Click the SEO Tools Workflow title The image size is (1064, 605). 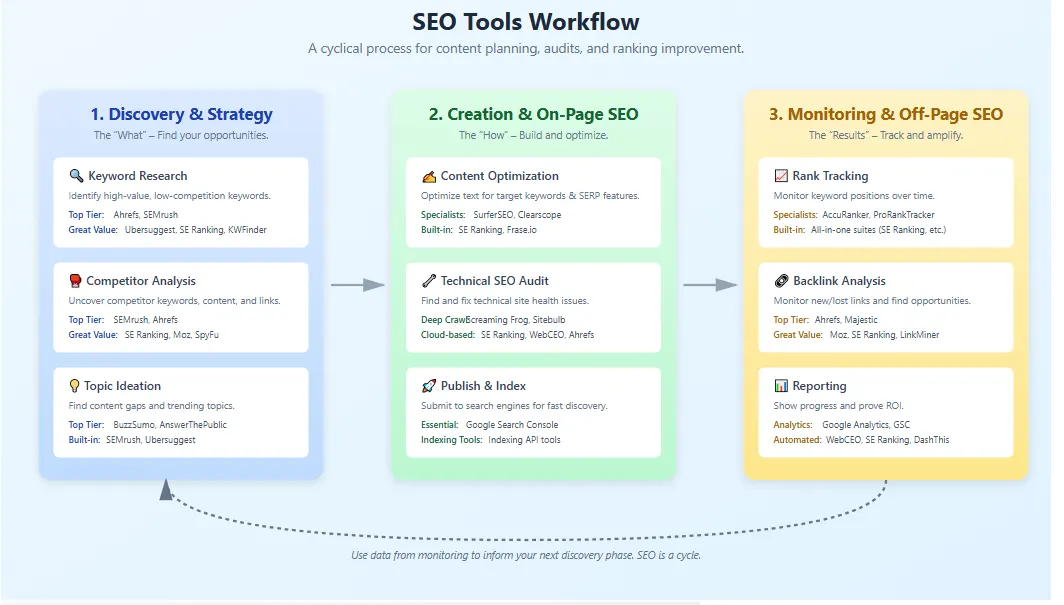(525, 21)
